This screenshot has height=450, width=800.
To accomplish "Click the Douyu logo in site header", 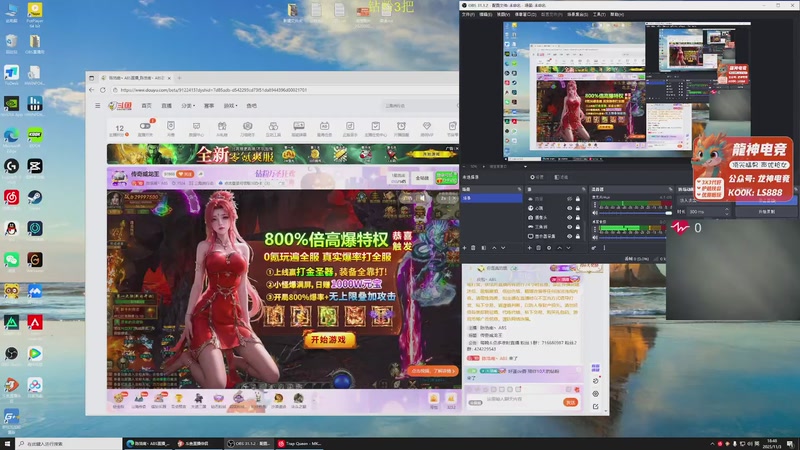I will point(120,106).
